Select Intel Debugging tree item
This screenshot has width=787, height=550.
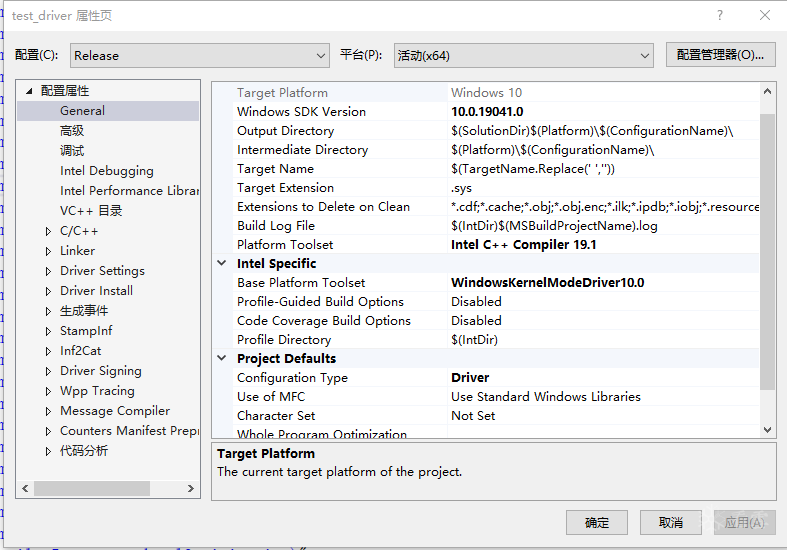click(106, 171)
